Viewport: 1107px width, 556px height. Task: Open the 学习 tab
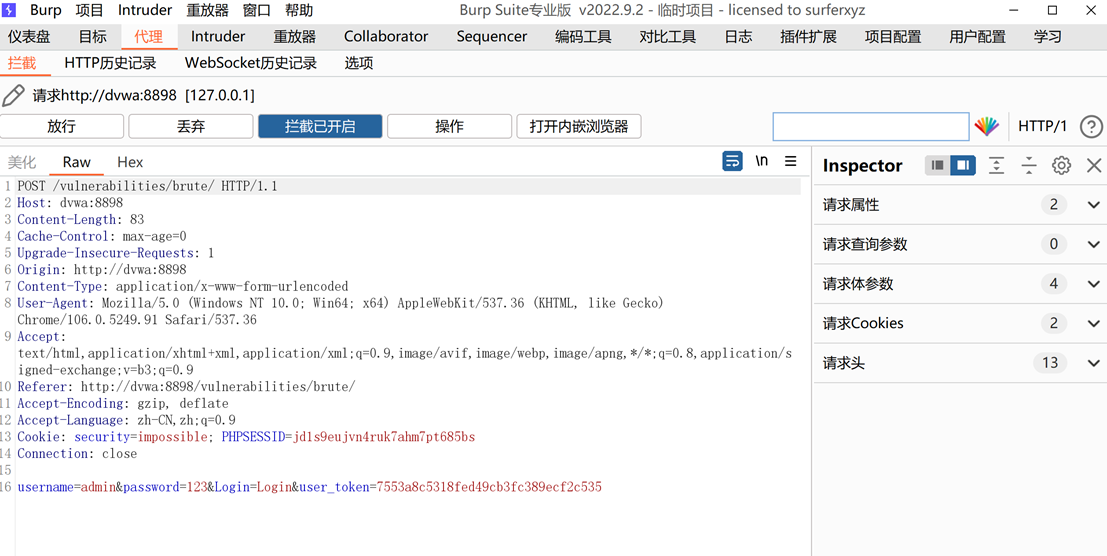pos(1048,37)
